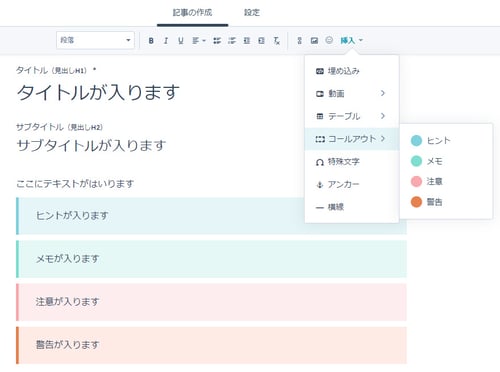Click the subtitle field サブタイトルが入ります
The width and height of the screenshot is (500, 372).
point(91,145)
